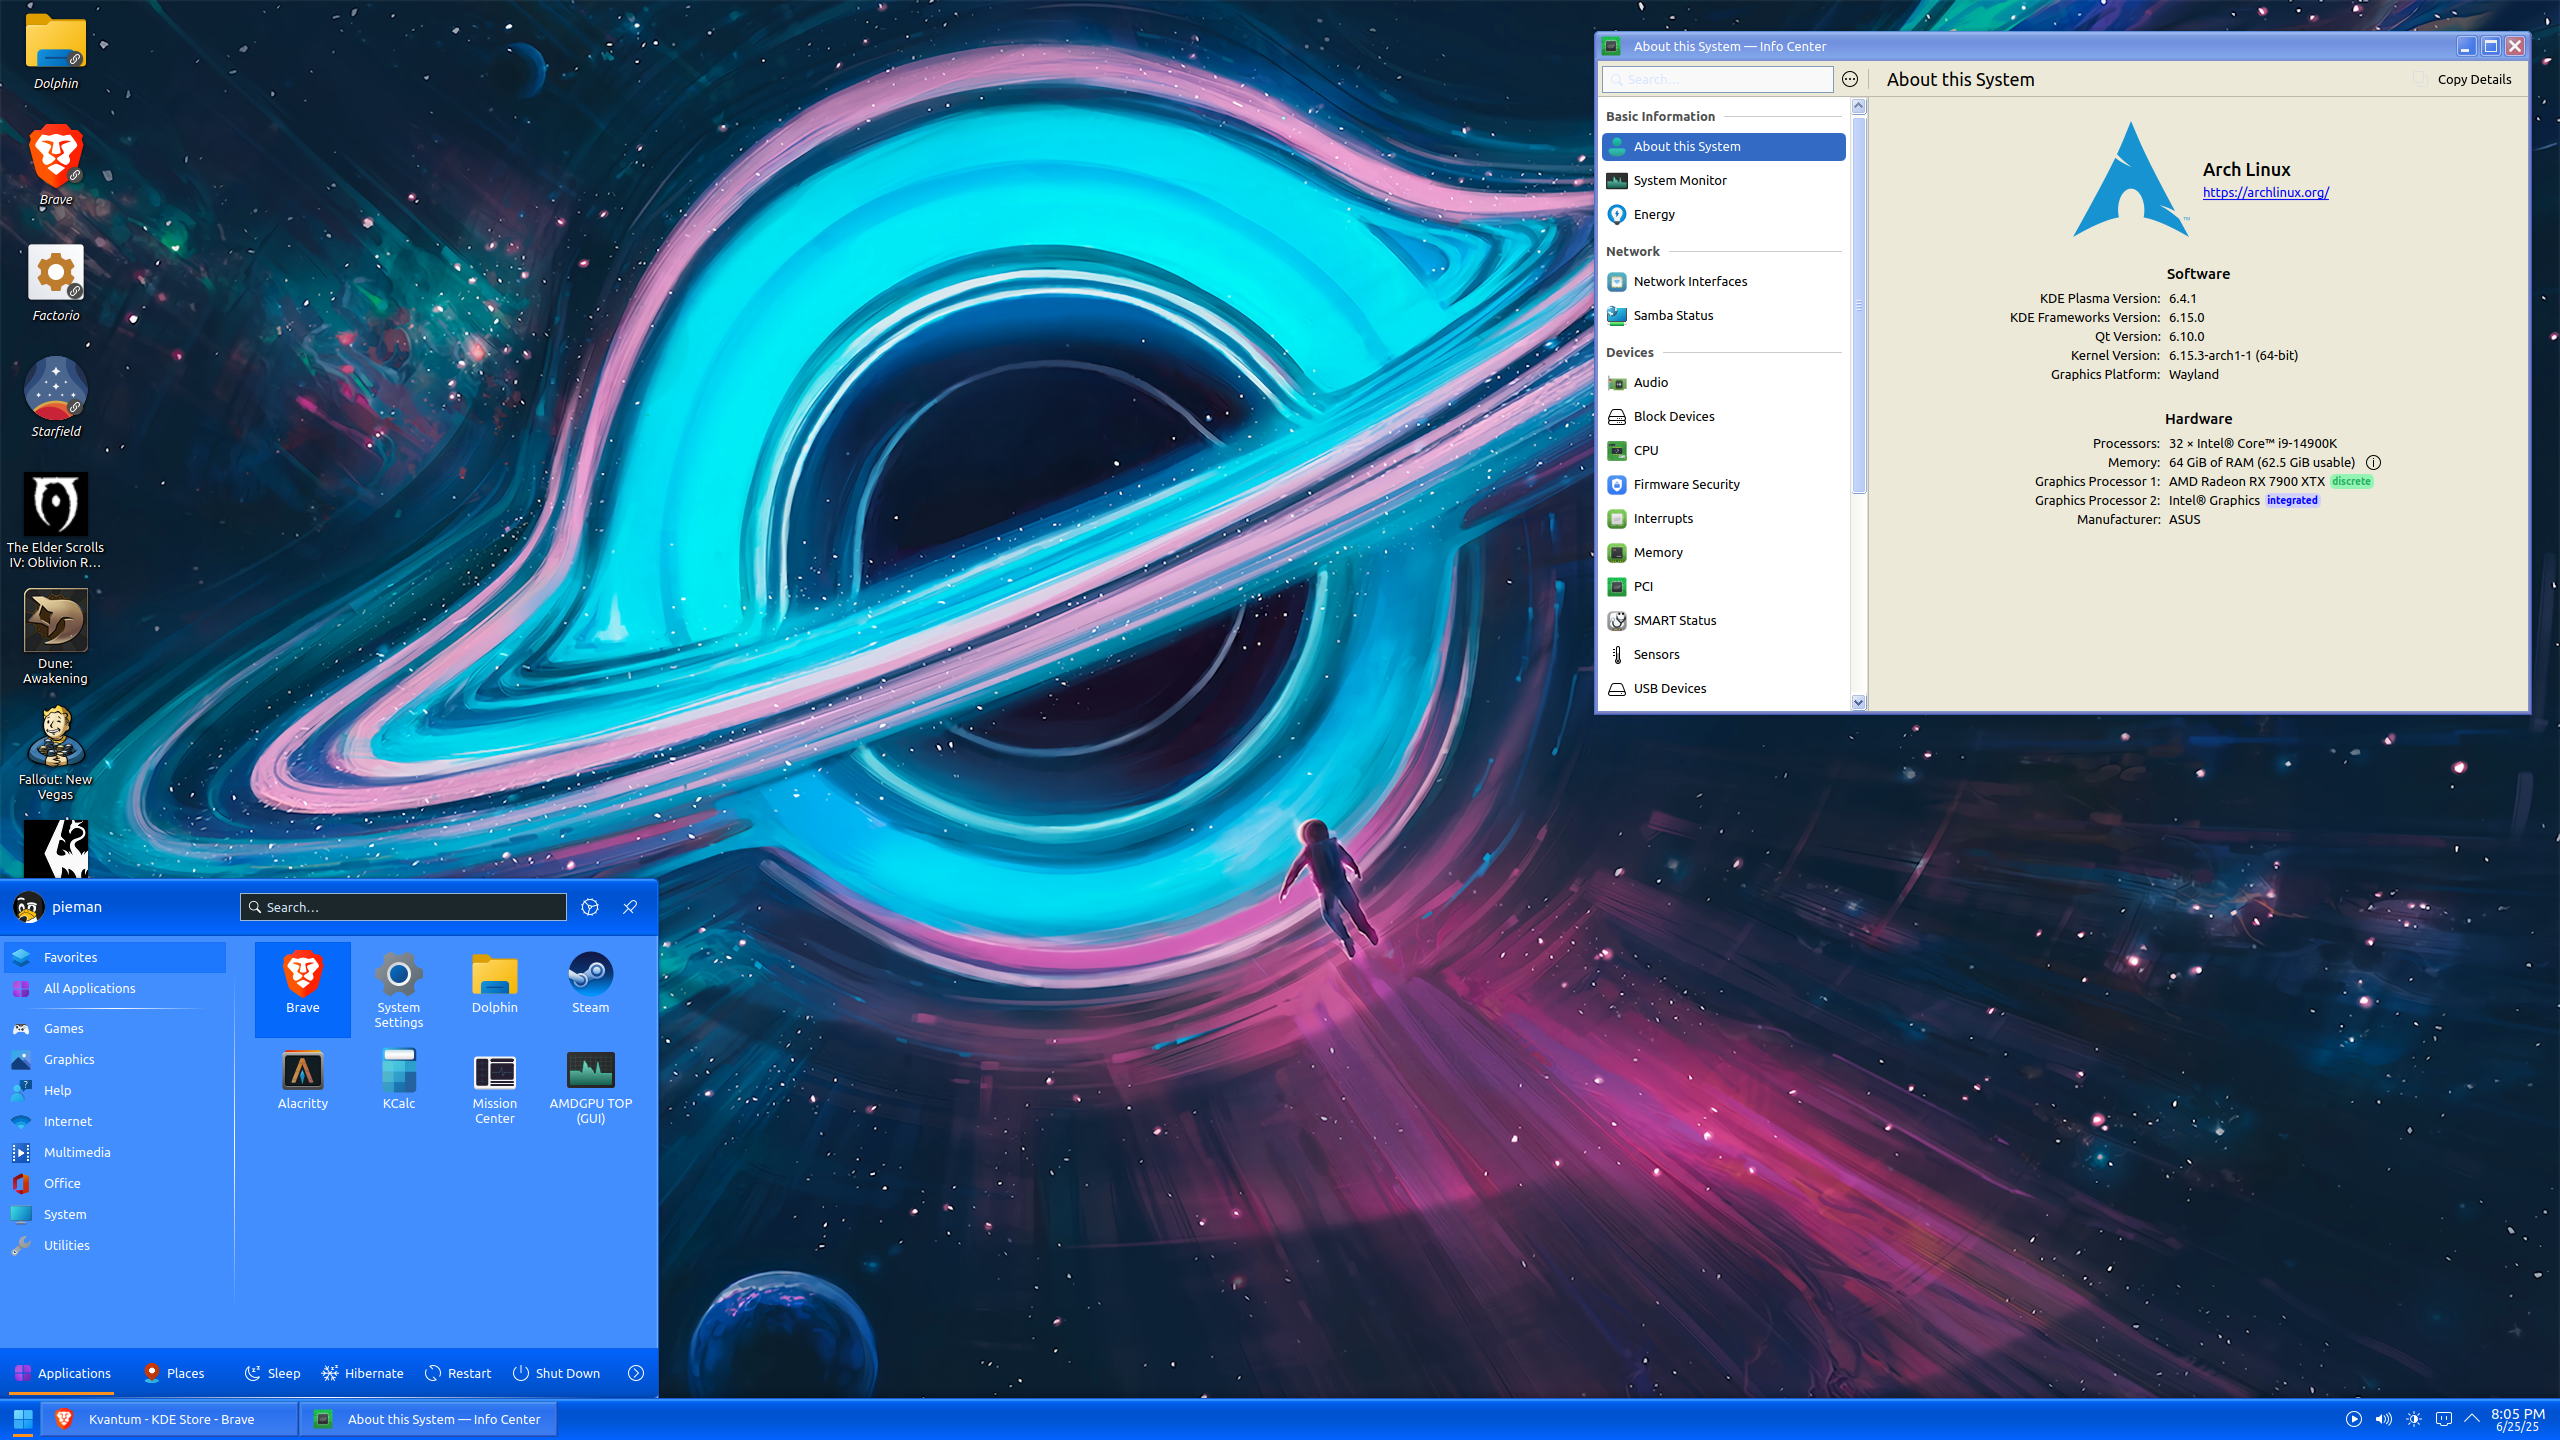Click the Restart button
The image size is (2560, 1440).
458,1373
